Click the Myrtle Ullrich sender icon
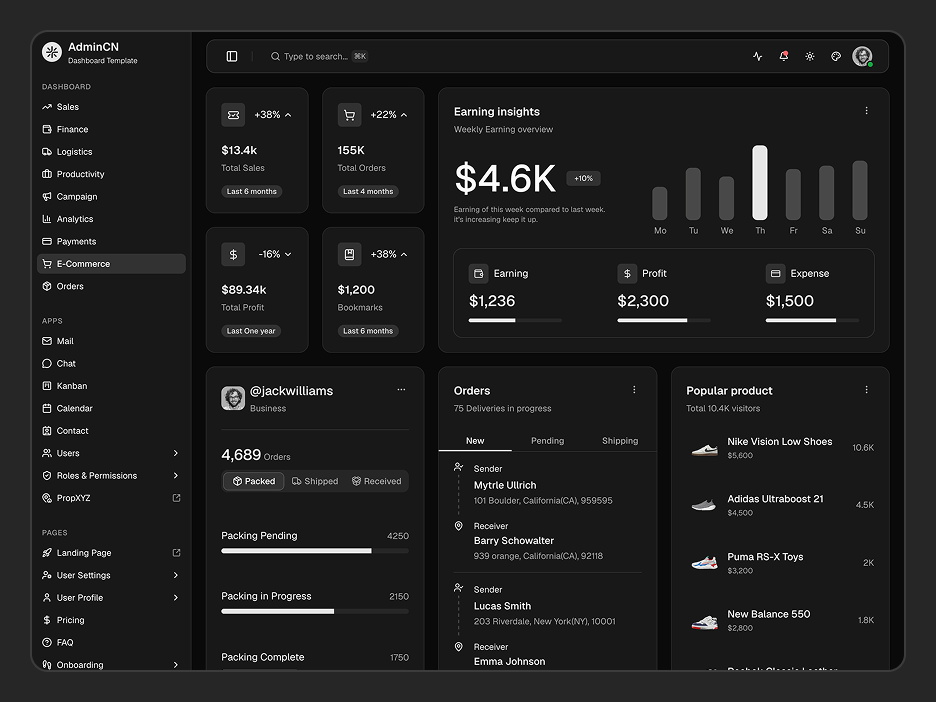The height and width of the screenshot is (702, 936). (458, 467)
